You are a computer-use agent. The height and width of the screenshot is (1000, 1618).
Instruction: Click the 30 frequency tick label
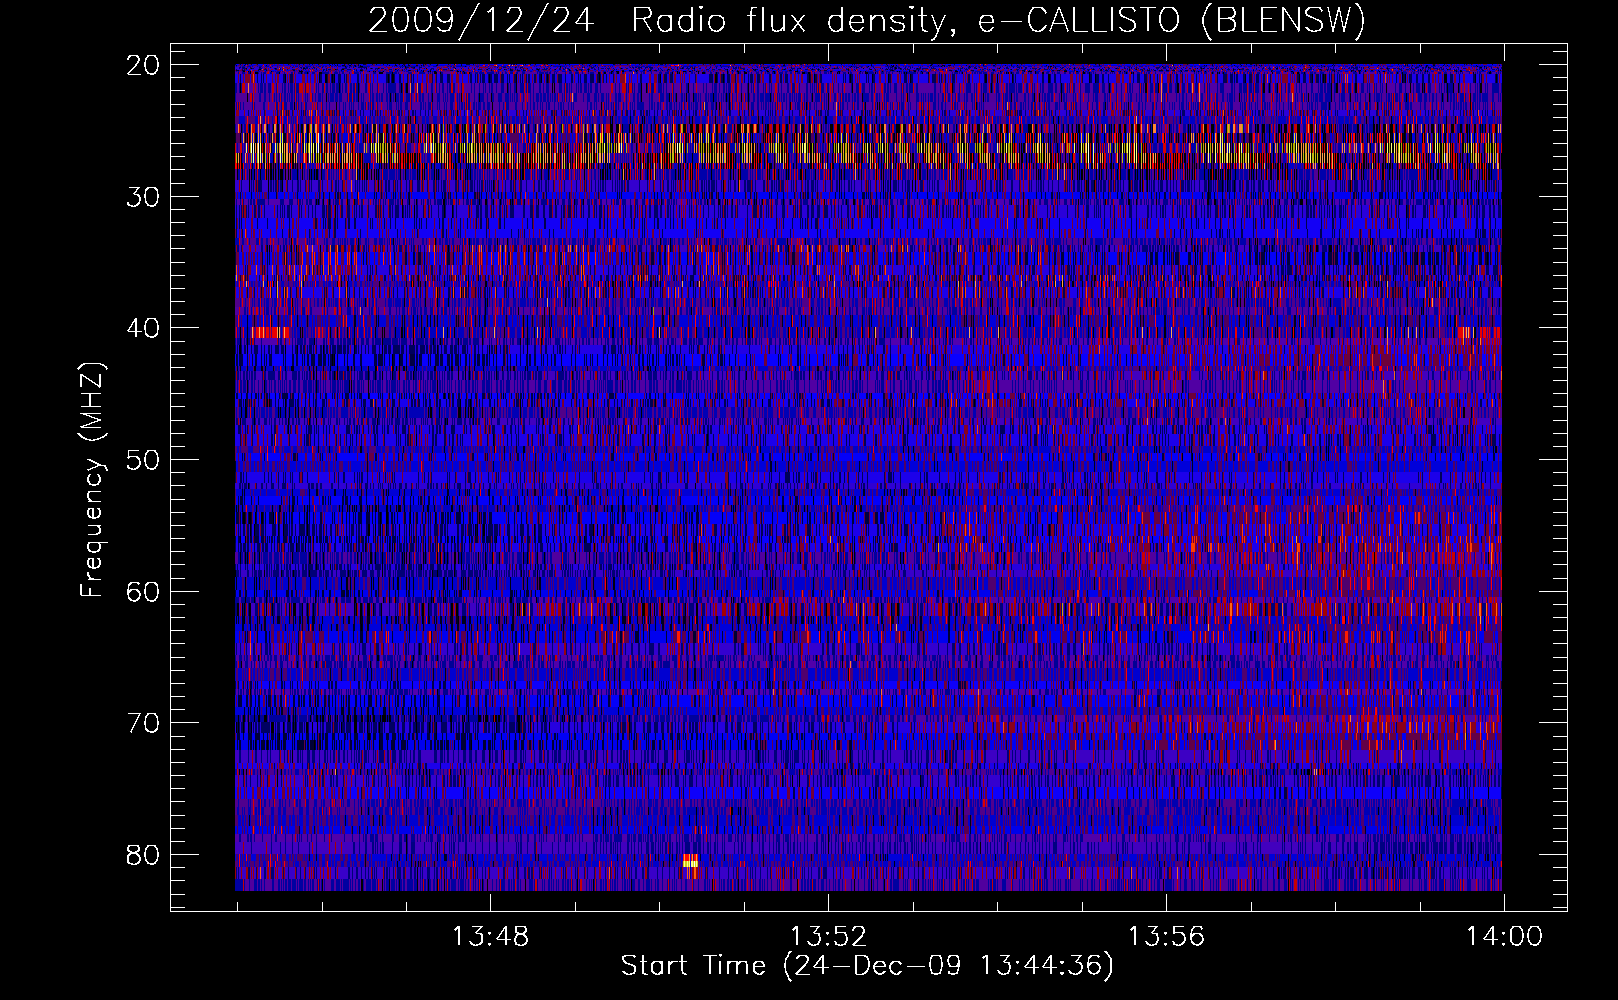[x=144, y=197]
